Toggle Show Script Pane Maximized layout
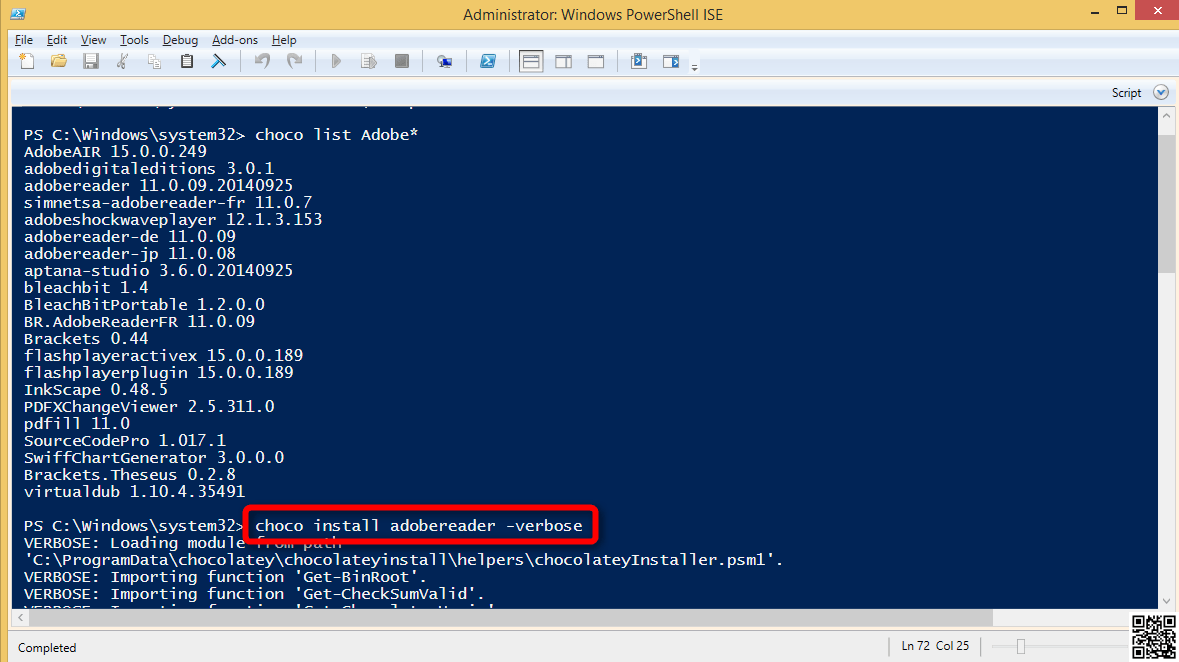 coord(596,62)
